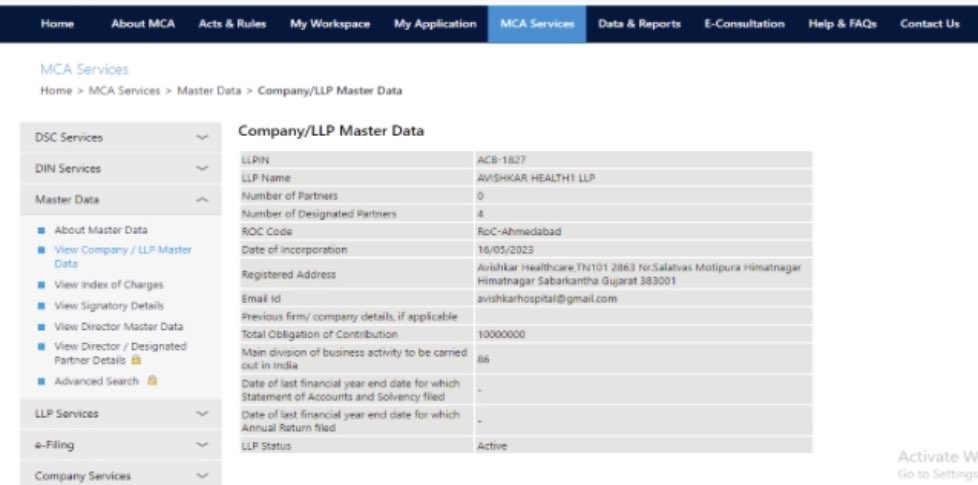Click the Number of Designated Partners label
Viewport: 978px width, 485px height.
[319, 214]
